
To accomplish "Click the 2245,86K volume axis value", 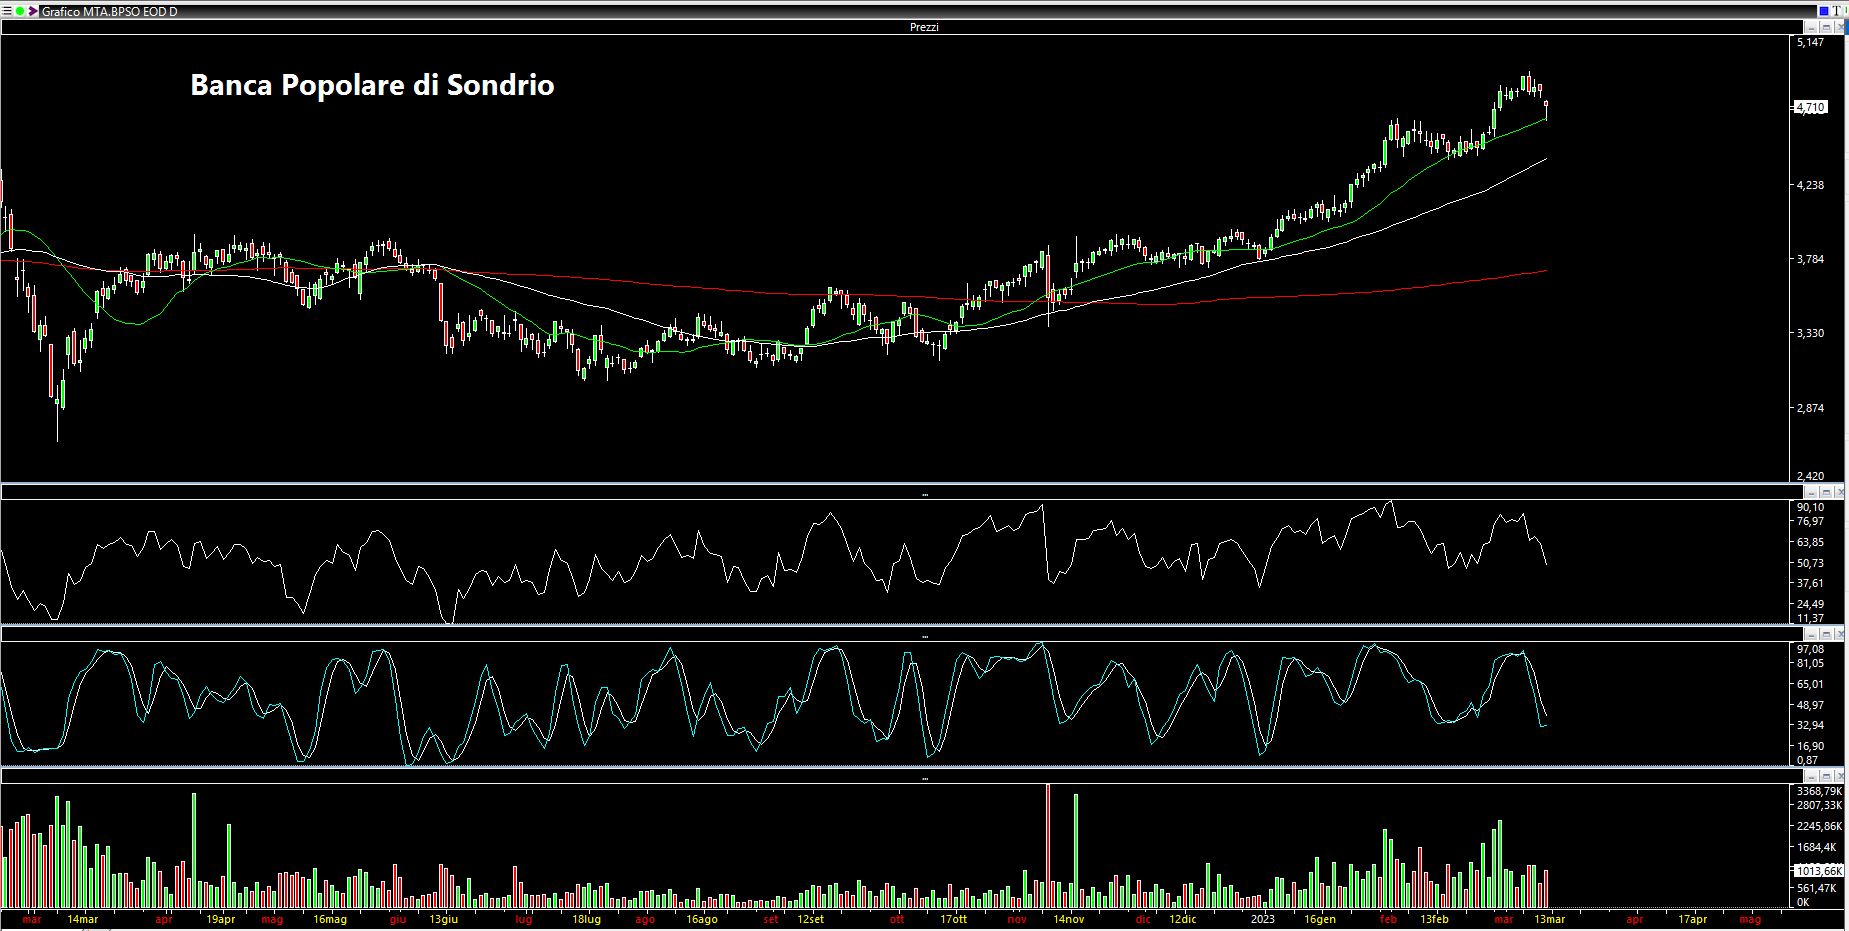I will coord(1819,826).
